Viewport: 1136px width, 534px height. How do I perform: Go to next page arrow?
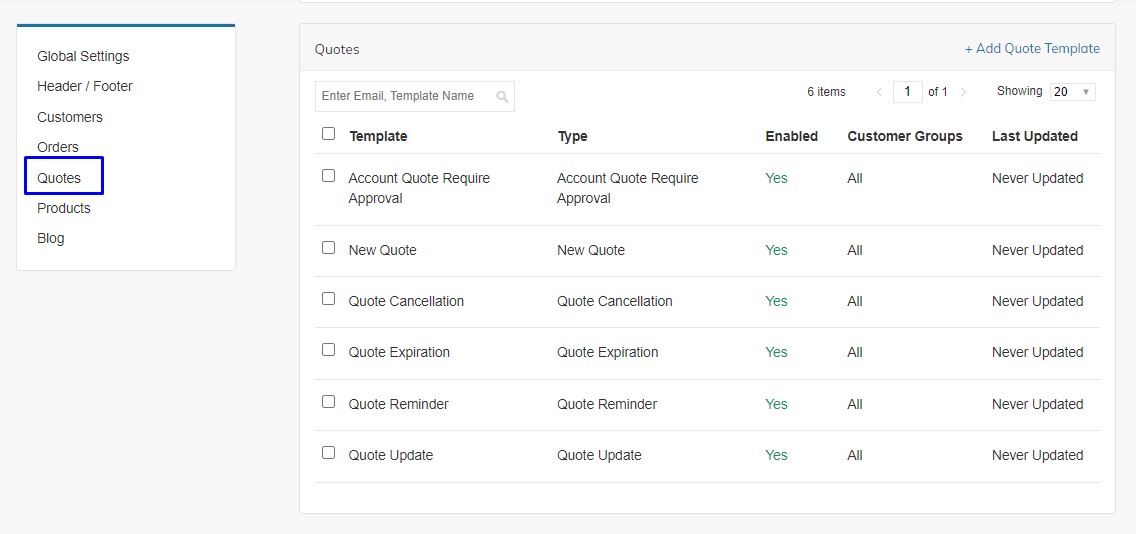pyautogui.click(x=963, y=92)
